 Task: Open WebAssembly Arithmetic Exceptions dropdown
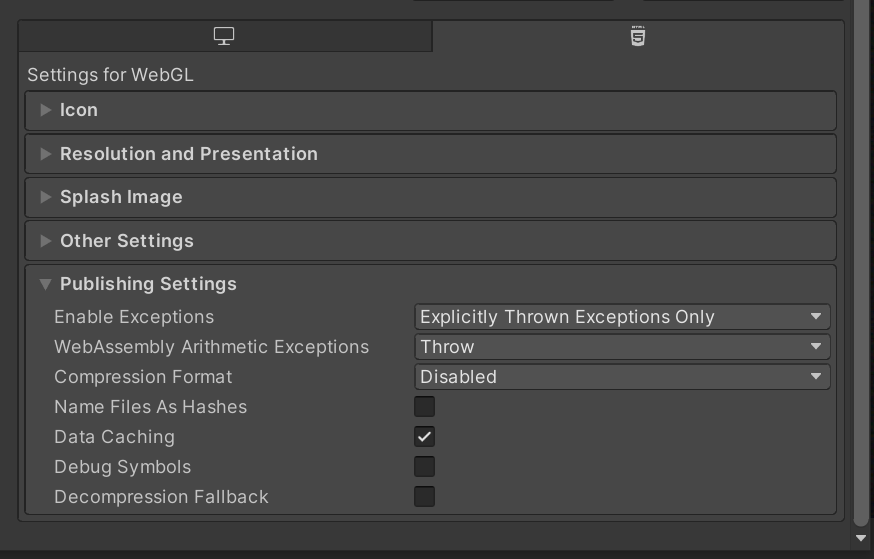(x=622, y=347)
